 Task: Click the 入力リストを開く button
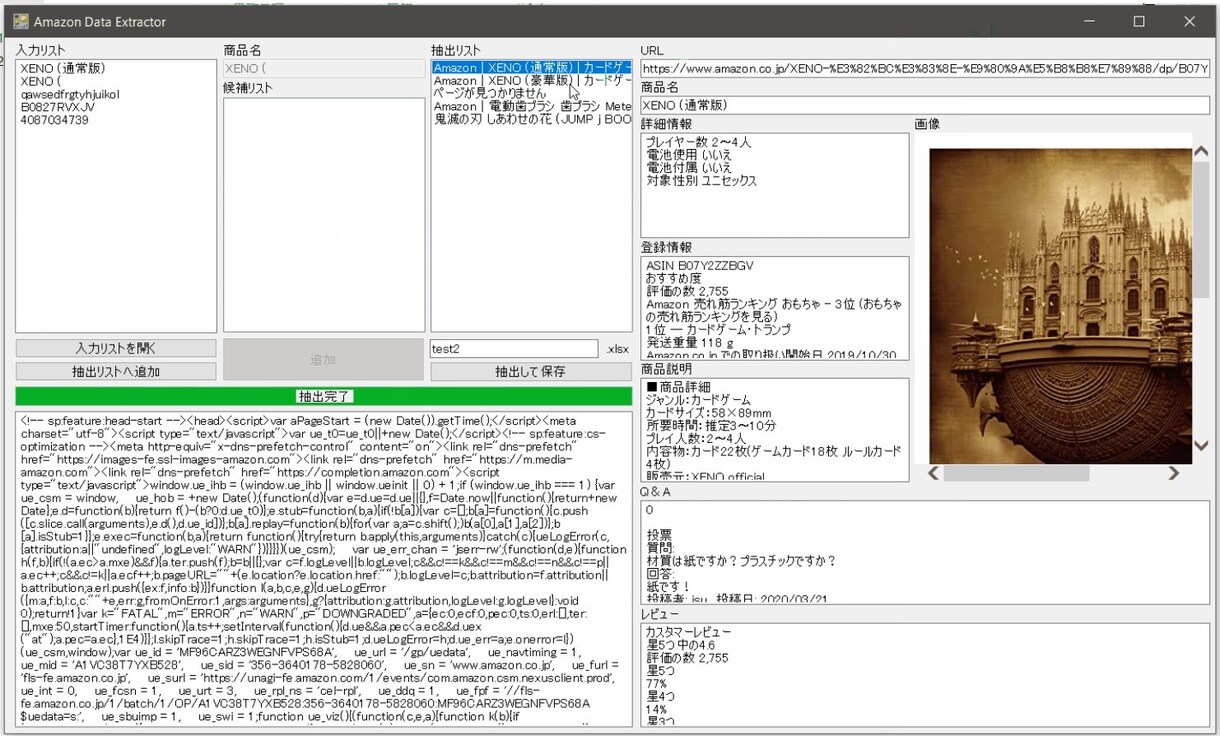click(116, 348)
